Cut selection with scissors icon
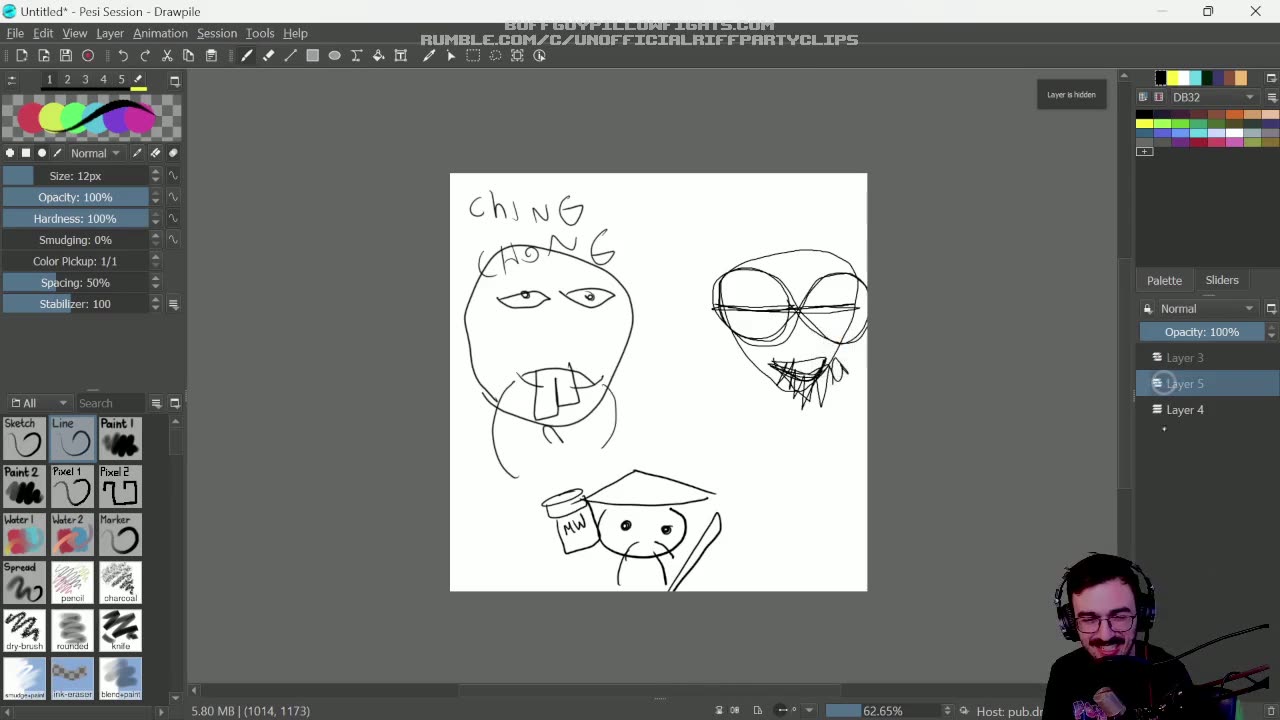1280x720 pixels. pos(167,56)
